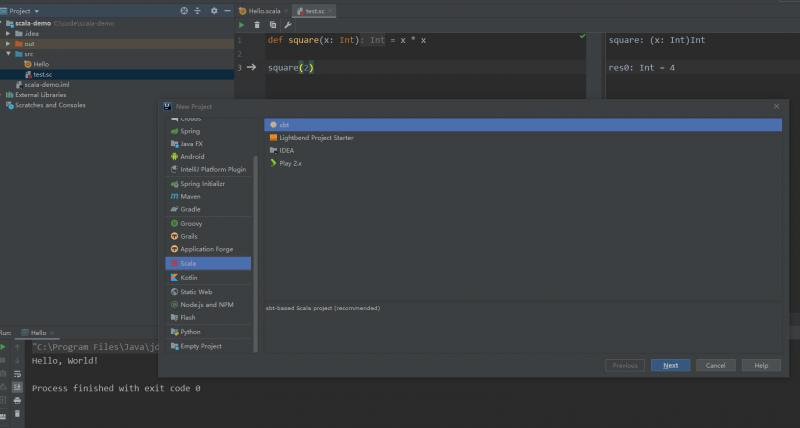Expand the .idea folder

click(x=8, y=34)
